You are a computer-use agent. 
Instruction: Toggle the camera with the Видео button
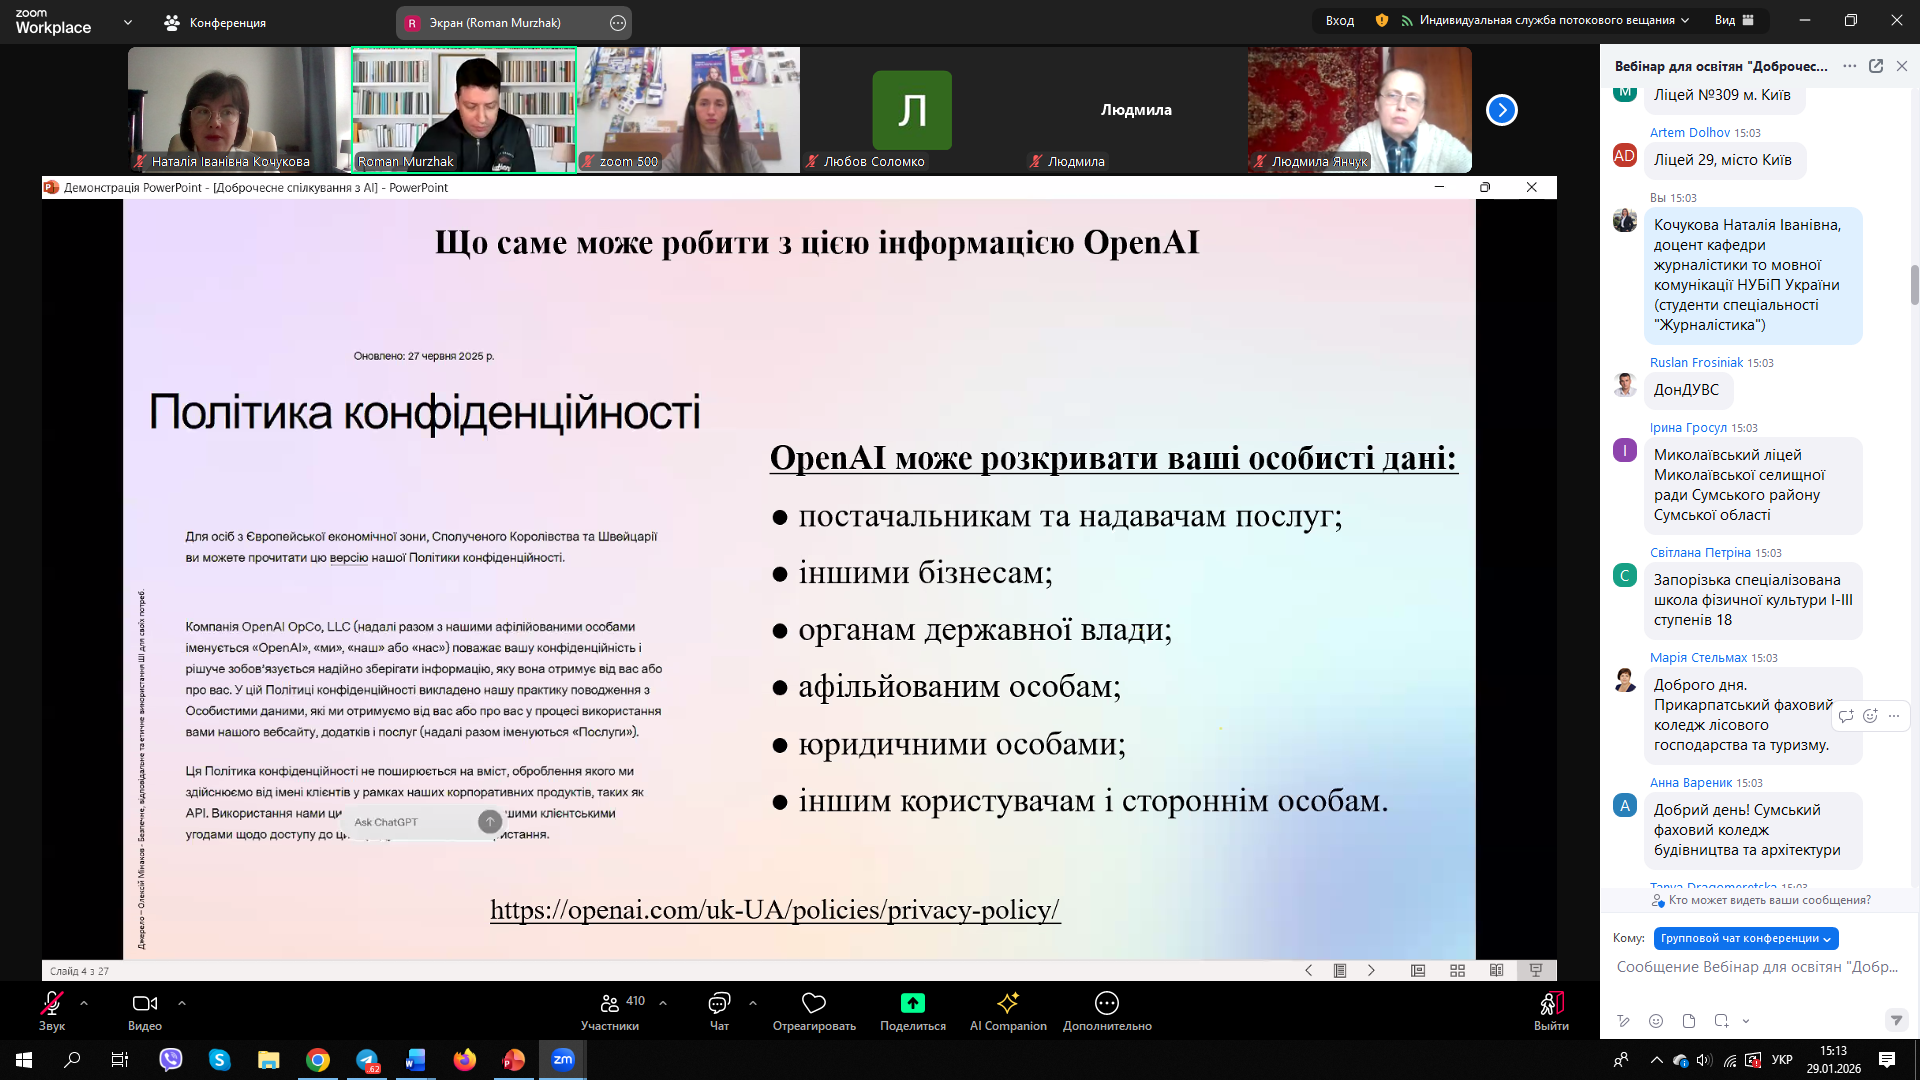pyautogui.click(x=145, y=1003)
